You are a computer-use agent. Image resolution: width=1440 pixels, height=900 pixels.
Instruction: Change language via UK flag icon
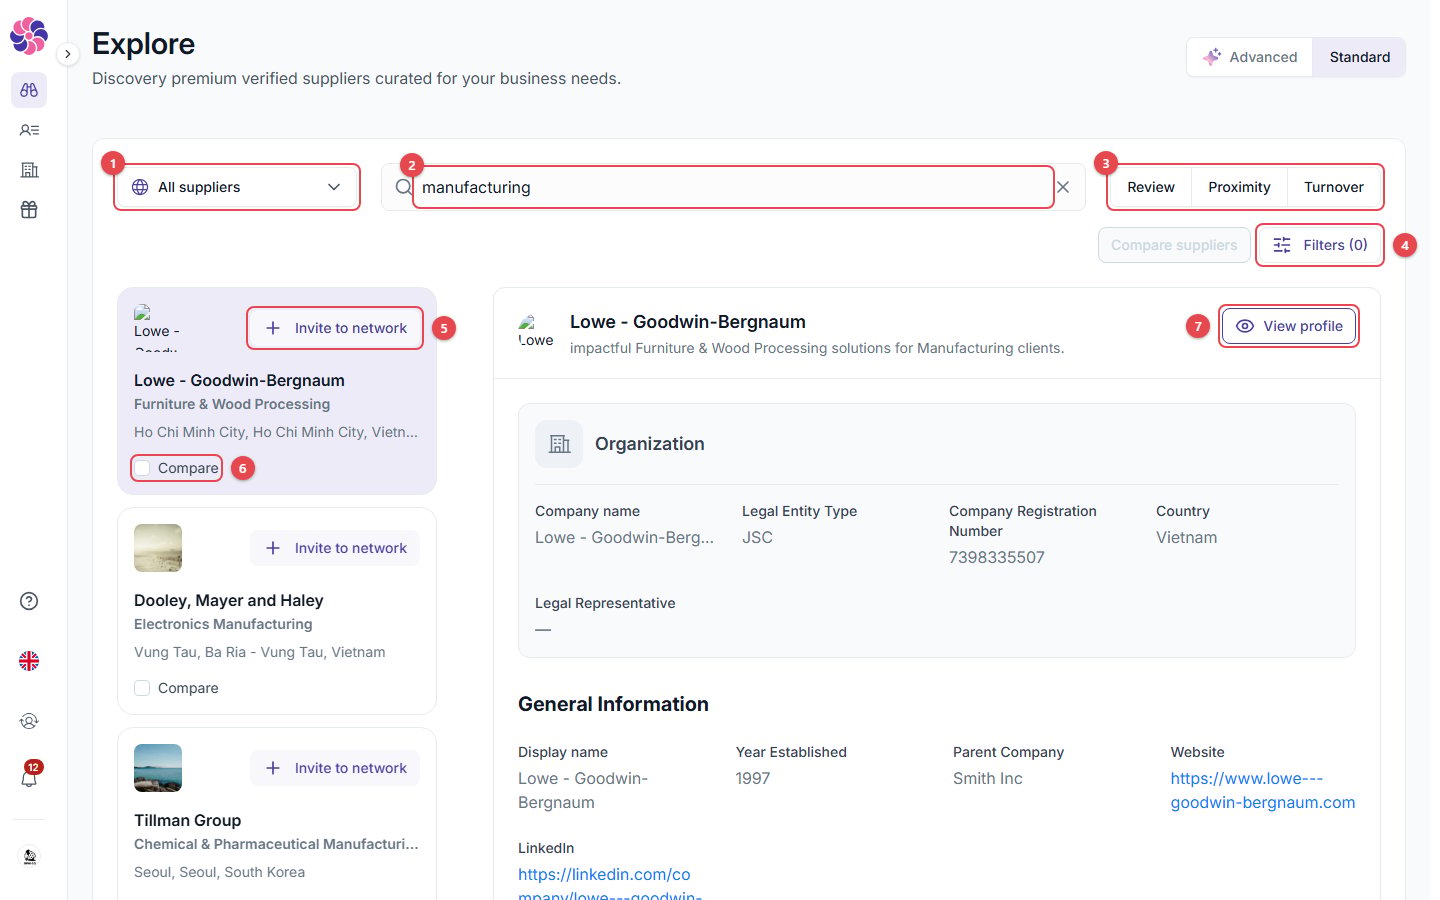pos(29,661)
